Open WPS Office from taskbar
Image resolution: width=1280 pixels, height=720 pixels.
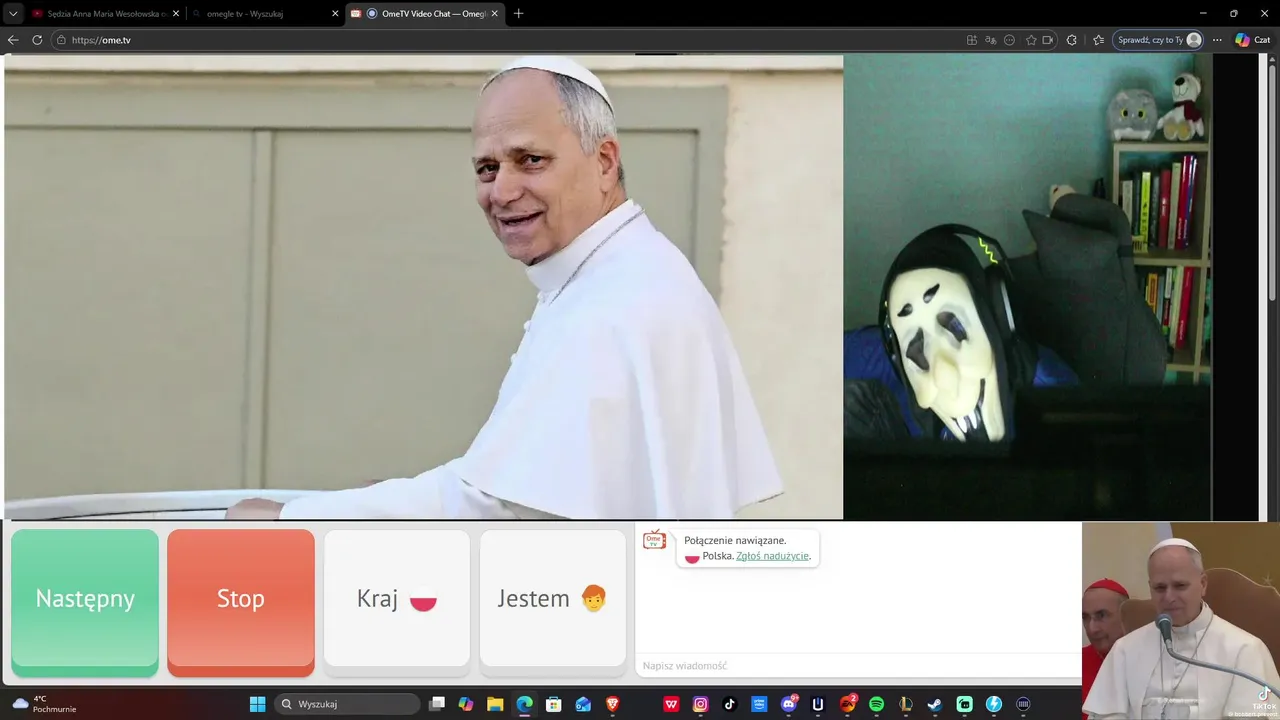click(x=671, y=704)
